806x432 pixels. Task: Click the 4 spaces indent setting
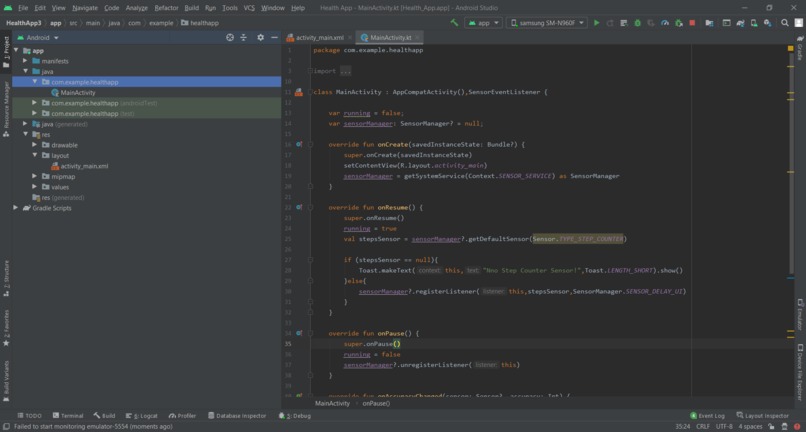click(x=750, y=426)
